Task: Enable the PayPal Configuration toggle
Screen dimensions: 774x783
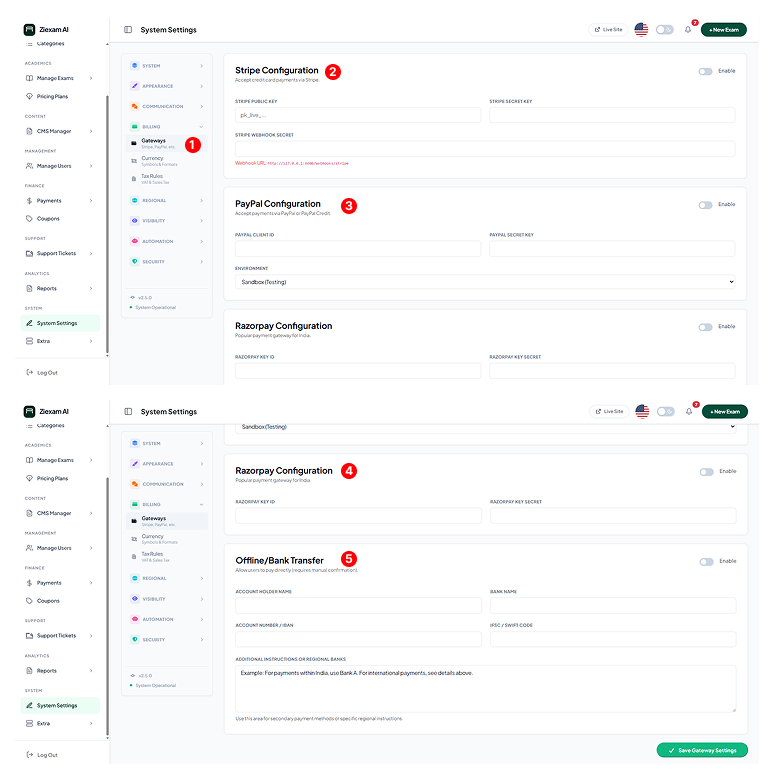Action: click(706, 205)
